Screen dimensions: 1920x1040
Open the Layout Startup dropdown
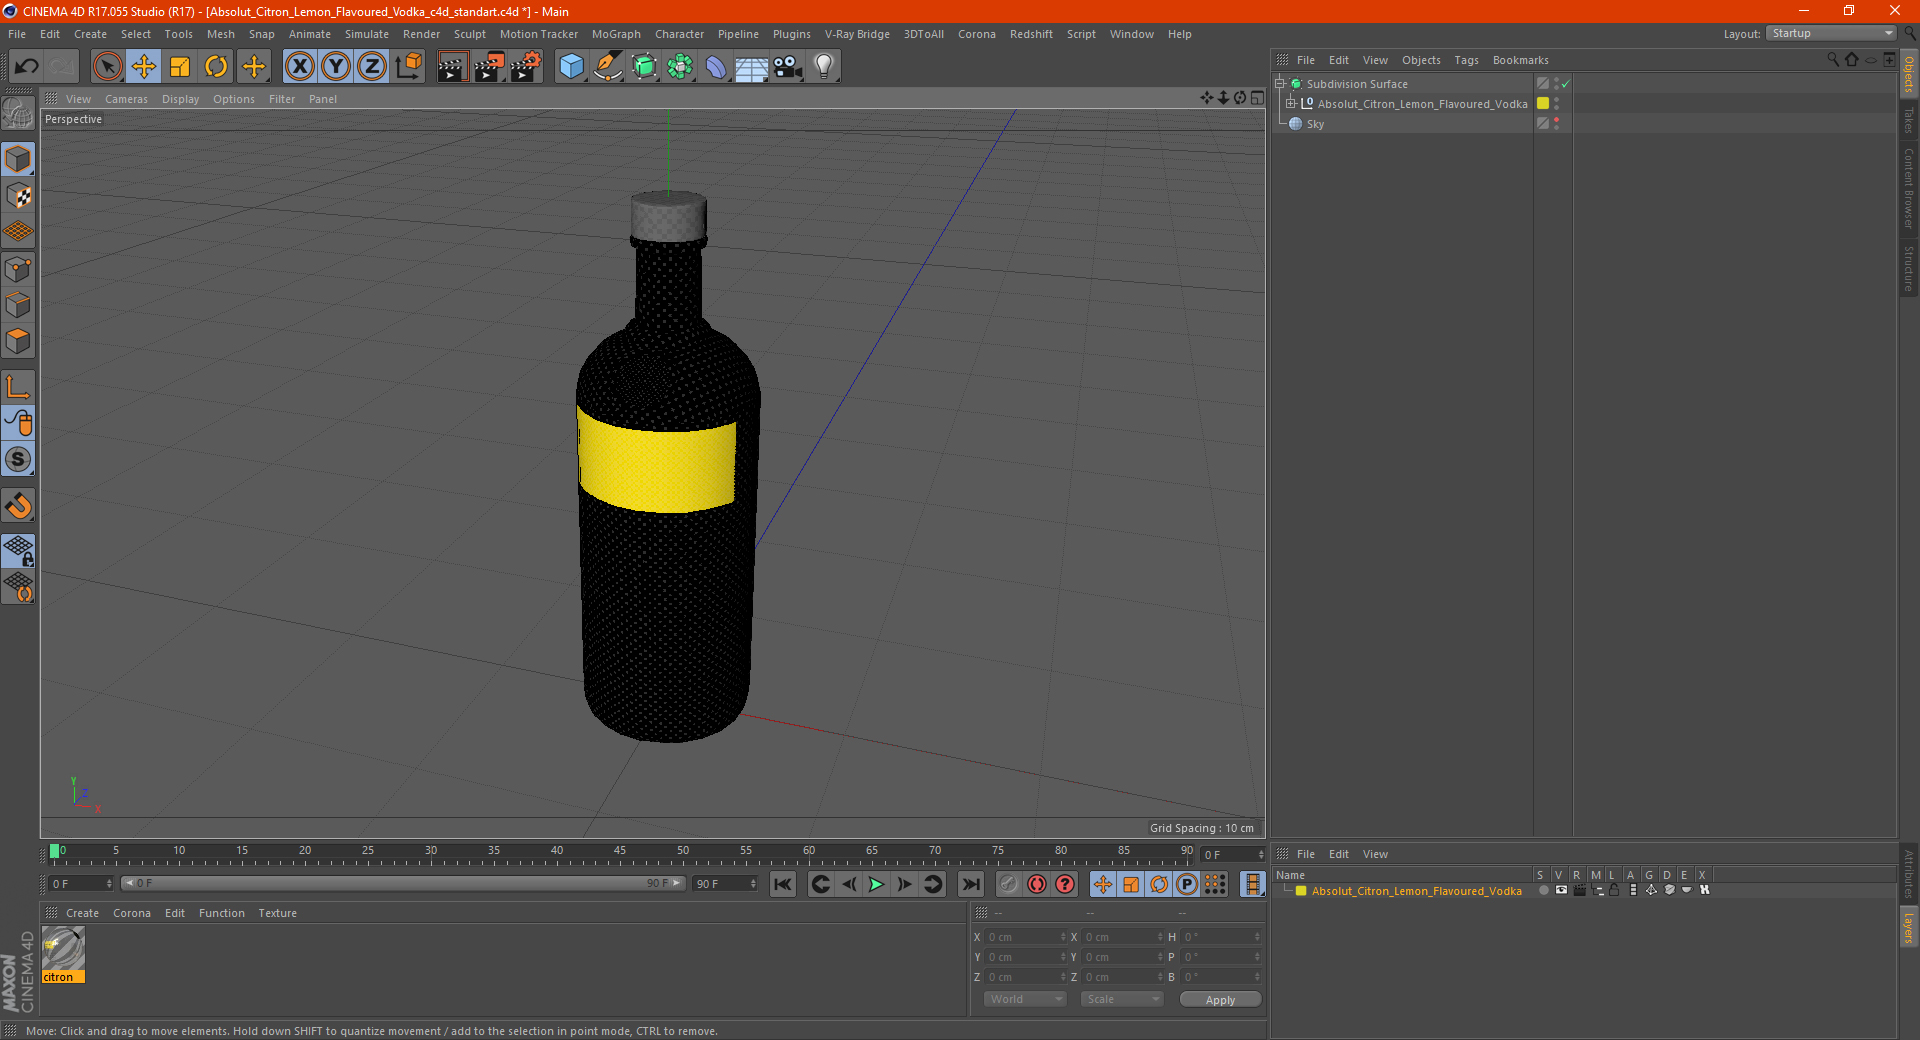click(x=1831, y=33)
